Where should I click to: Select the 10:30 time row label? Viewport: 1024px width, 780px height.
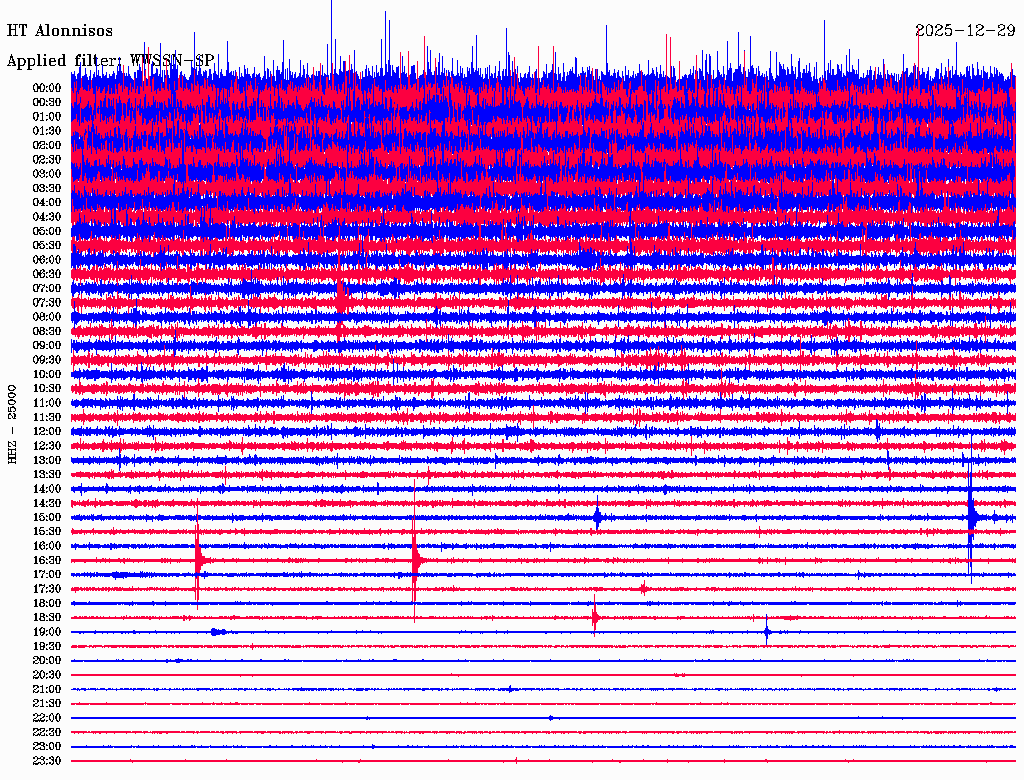pyautogui.click(x=47, y=389)
